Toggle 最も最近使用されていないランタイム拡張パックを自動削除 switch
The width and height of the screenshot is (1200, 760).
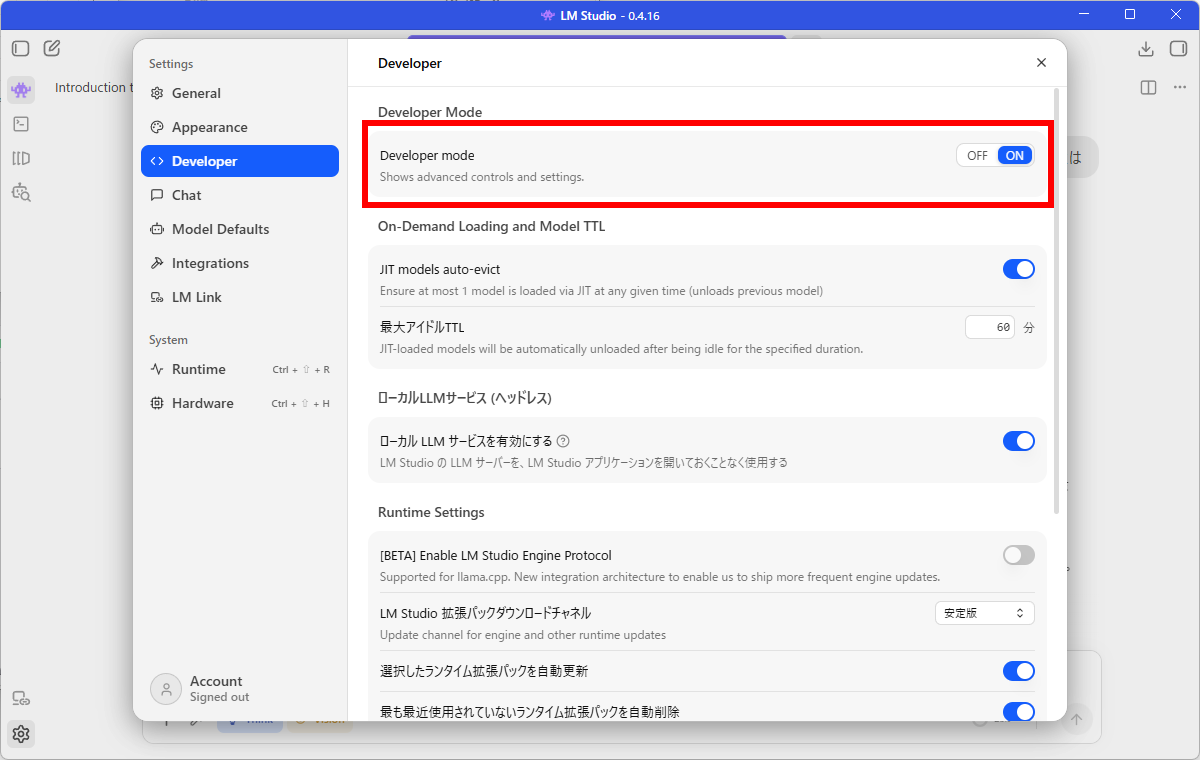1019,712
